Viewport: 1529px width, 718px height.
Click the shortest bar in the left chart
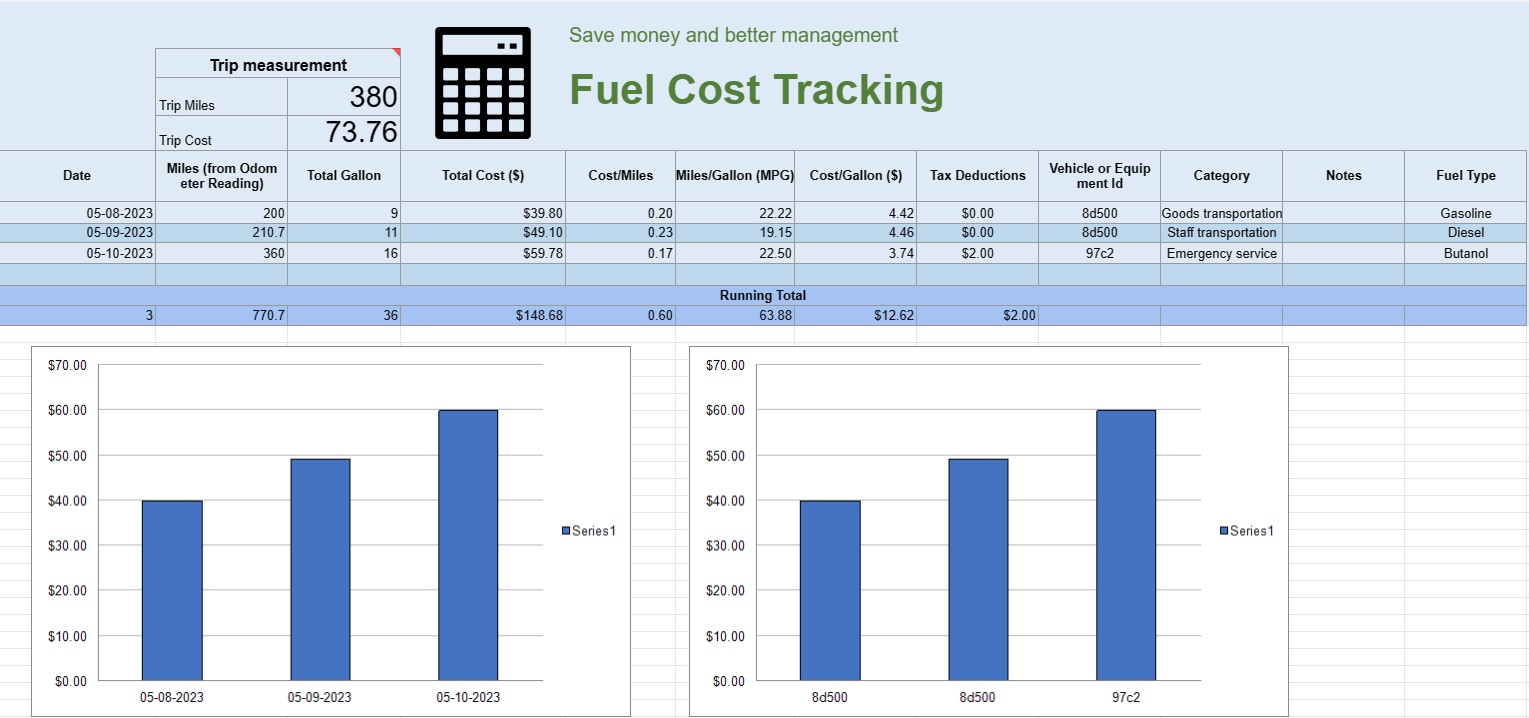(x=171, y=588)
